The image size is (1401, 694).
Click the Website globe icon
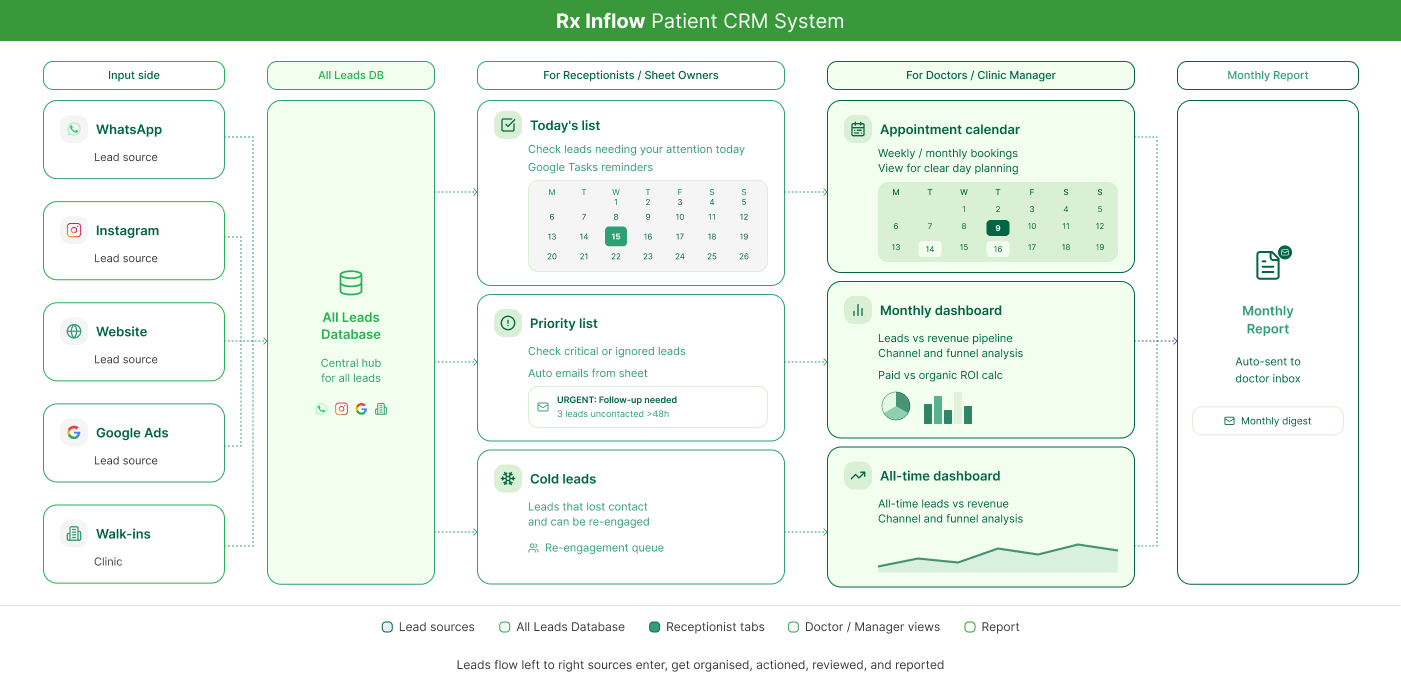click(x=74, y=331)
